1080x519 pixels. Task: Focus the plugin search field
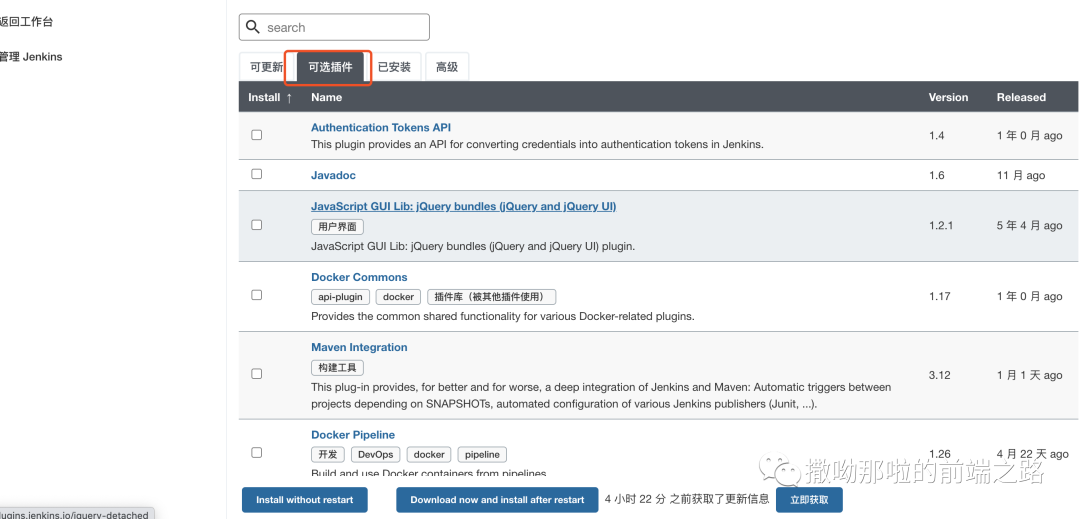(334, 28)
